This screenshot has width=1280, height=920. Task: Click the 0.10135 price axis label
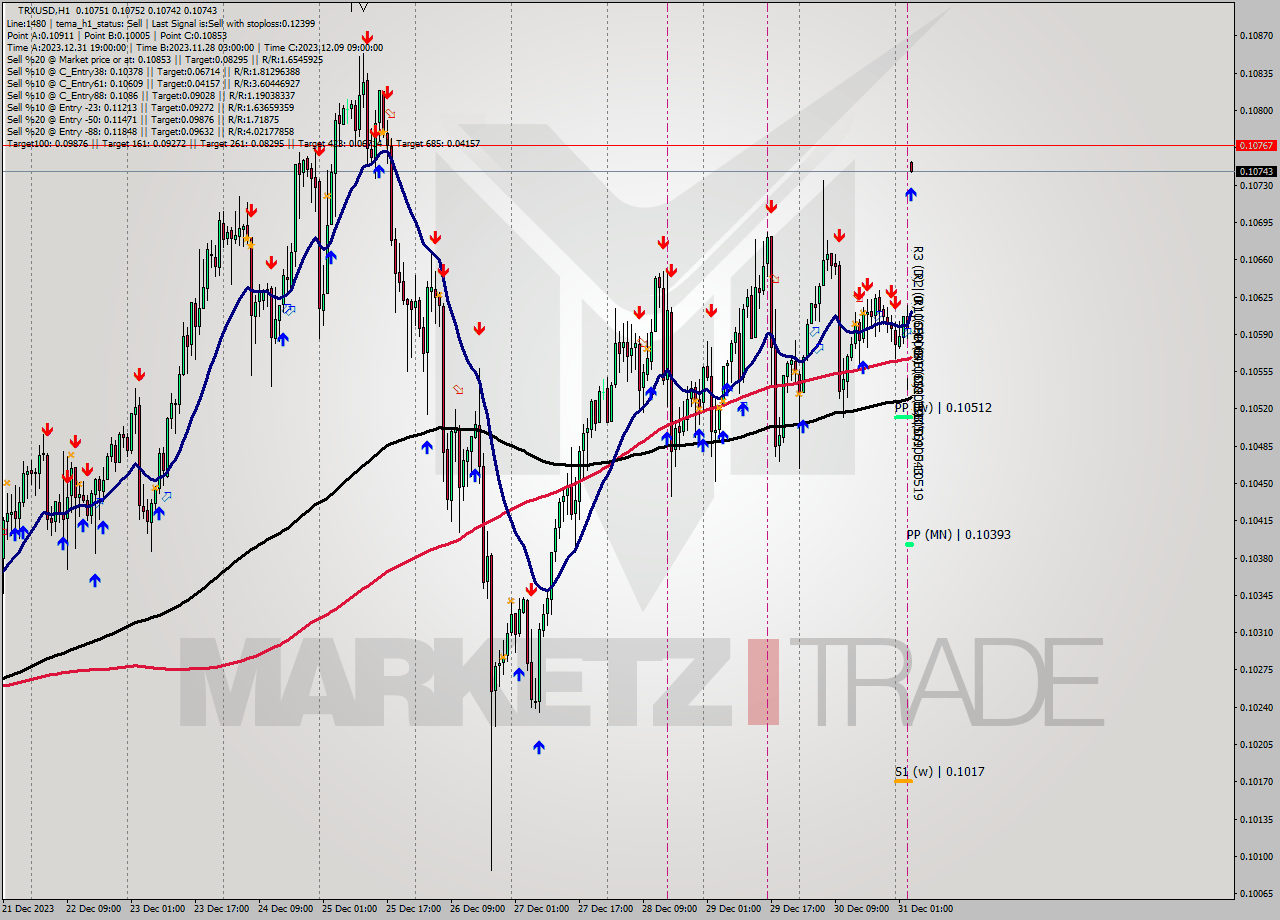[1256, 819]
